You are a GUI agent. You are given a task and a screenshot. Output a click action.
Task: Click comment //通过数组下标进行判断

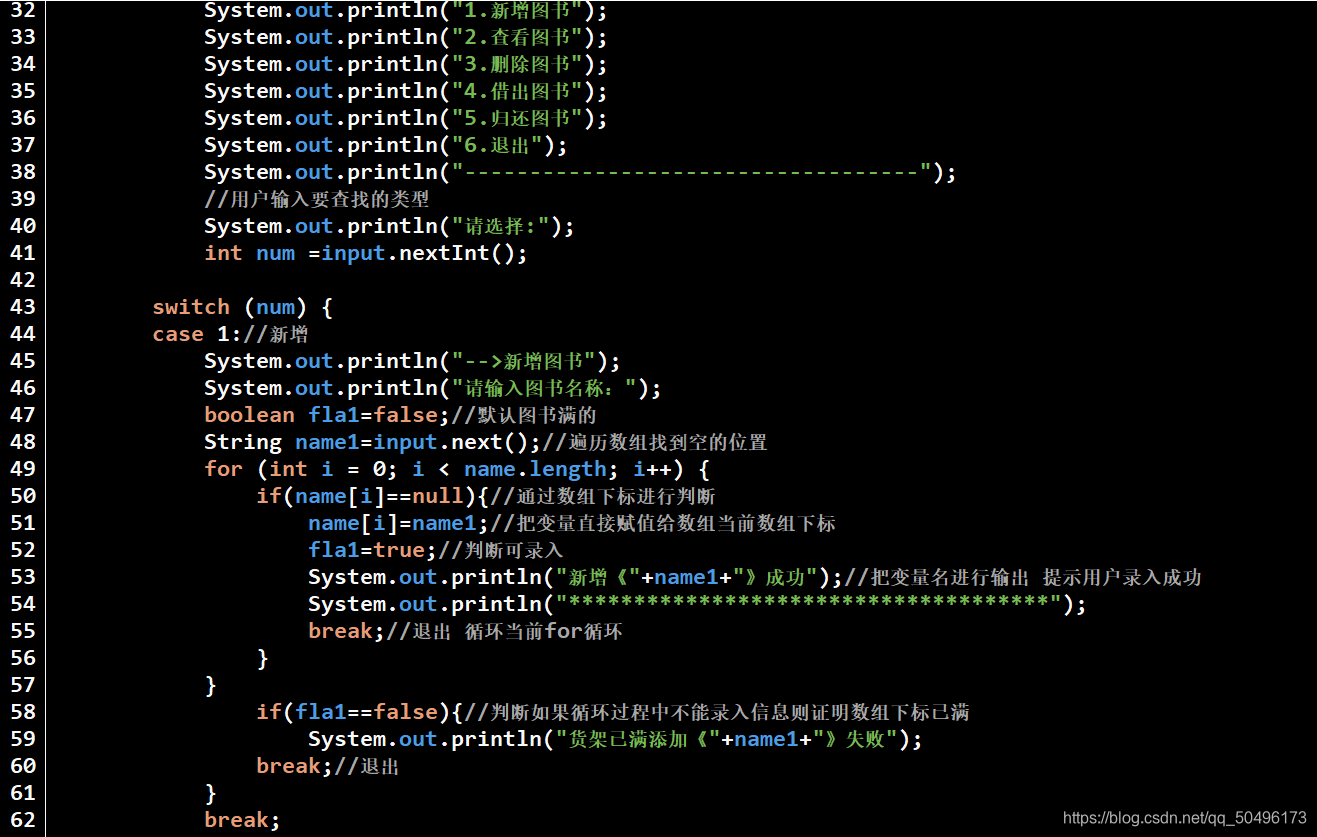[603, 496]
